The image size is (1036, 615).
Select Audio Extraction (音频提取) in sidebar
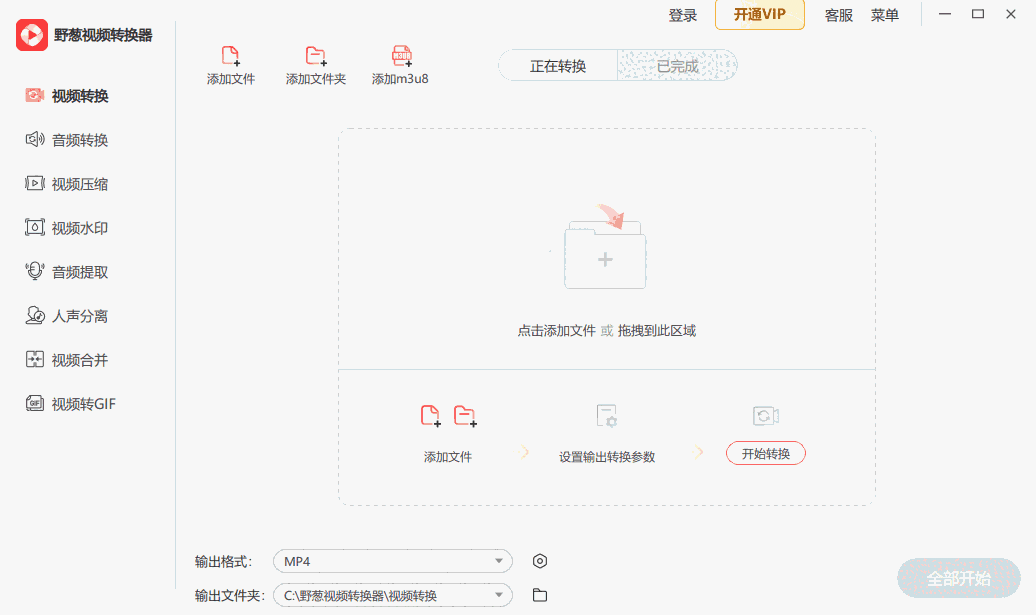point(80,272)
